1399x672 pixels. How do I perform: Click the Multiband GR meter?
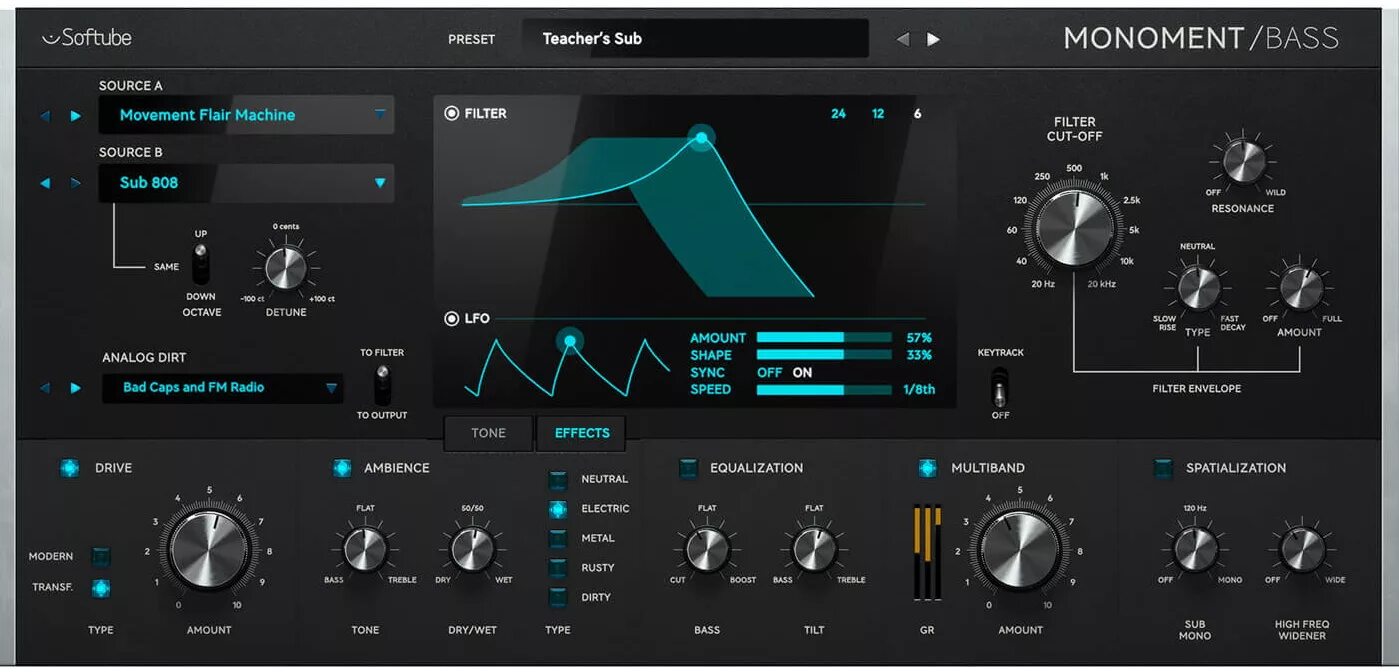pos(927,554)
